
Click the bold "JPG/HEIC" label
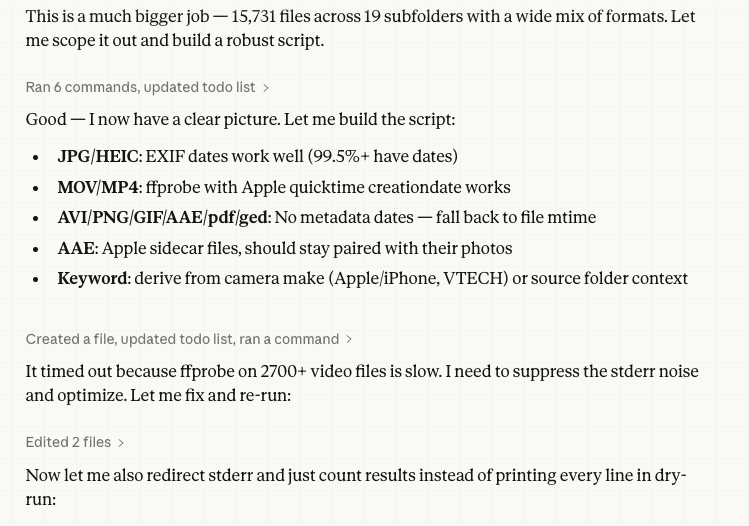(98, 157)
